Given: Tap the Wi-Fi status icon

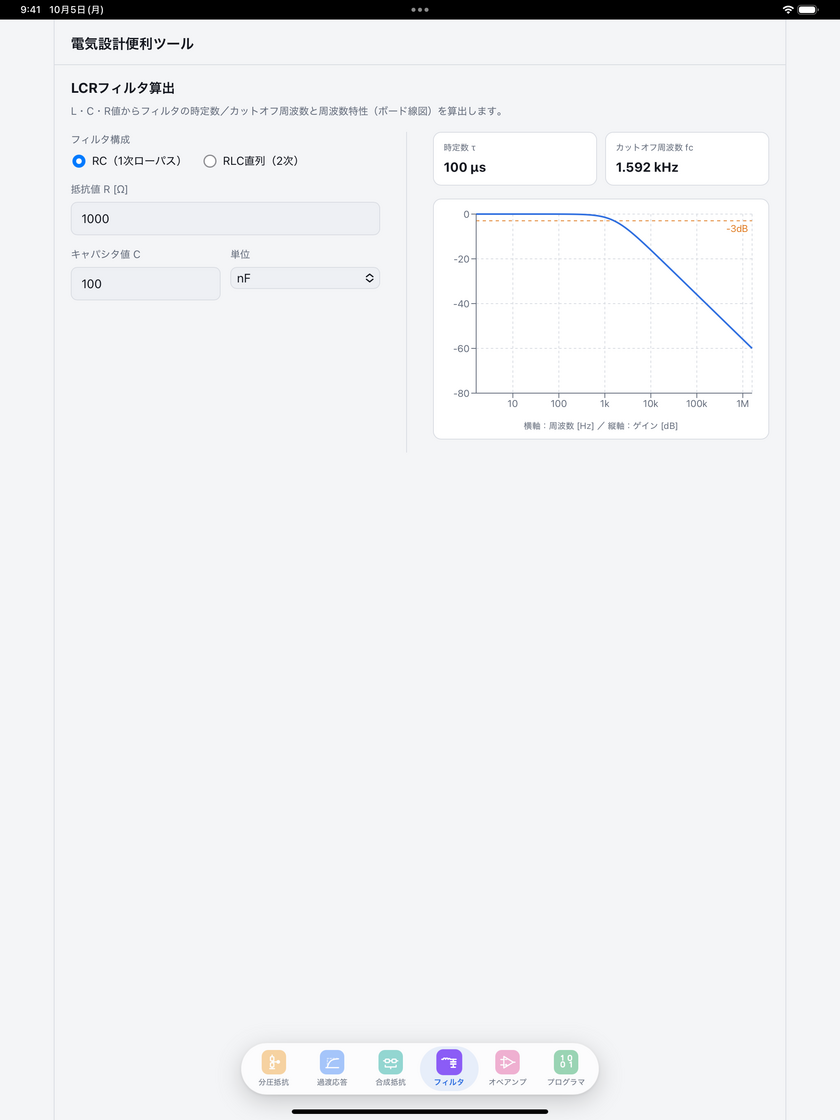Looking at the screenshot, I should [788, 10].
